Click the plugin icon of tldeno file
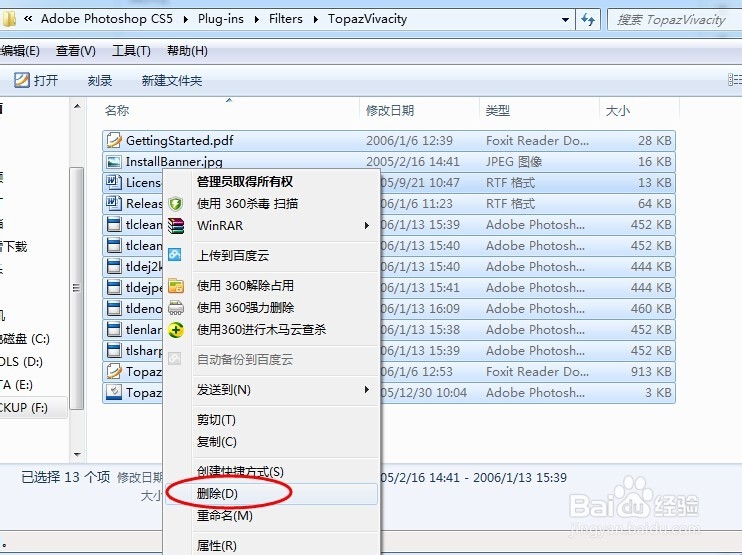This screenshot has height=555, width=742. (x=114, y=308)
